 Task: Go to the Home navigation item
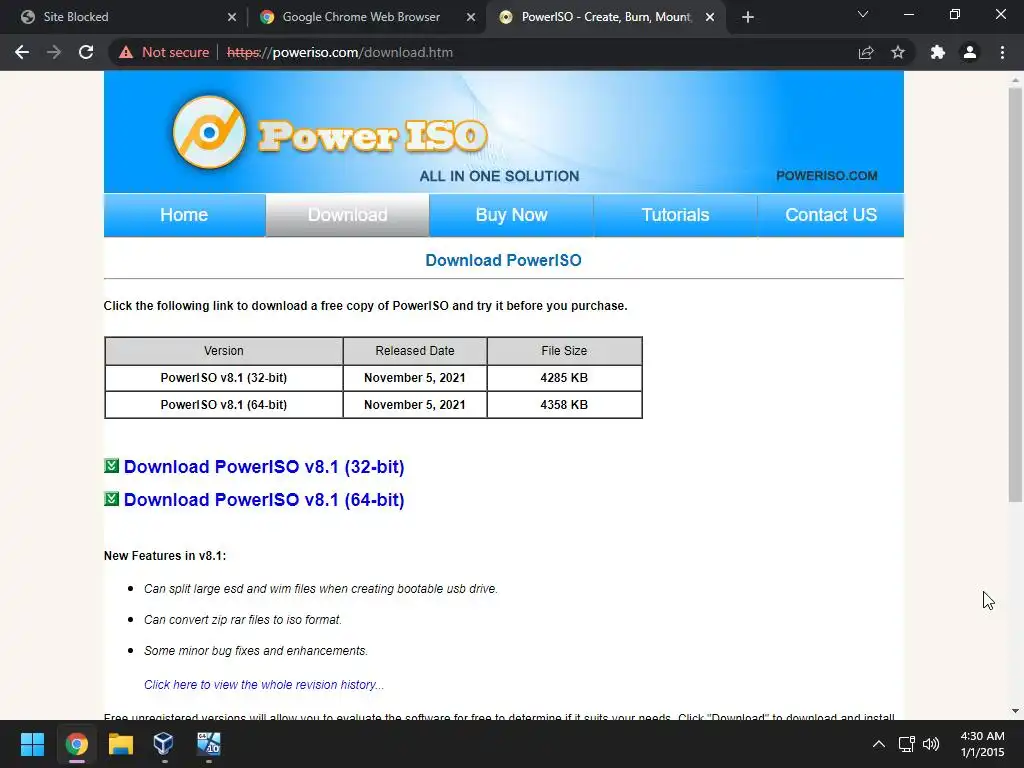pos(184,215)
